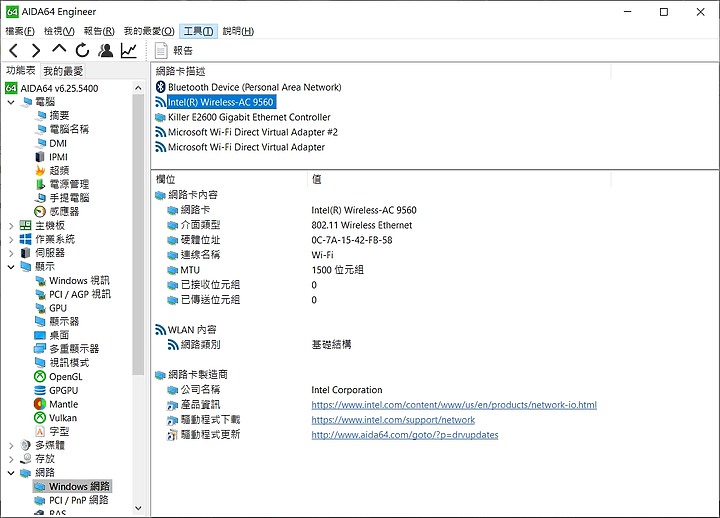Click the GPU tree icon

point(40,308)
